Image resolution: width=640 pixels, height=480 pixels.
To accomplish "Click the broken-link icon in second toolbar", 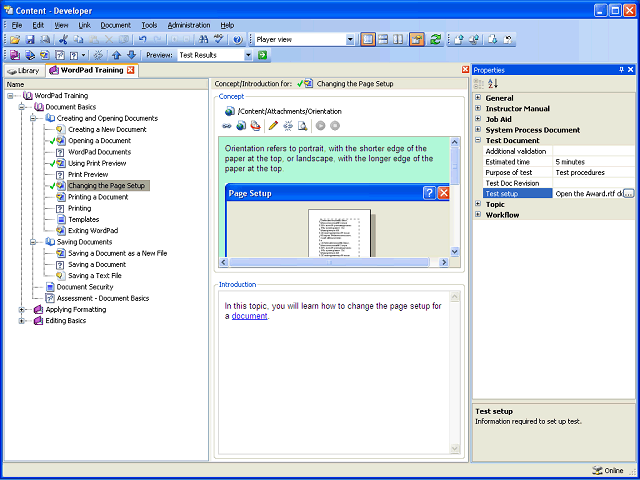I will coord(98,55).
